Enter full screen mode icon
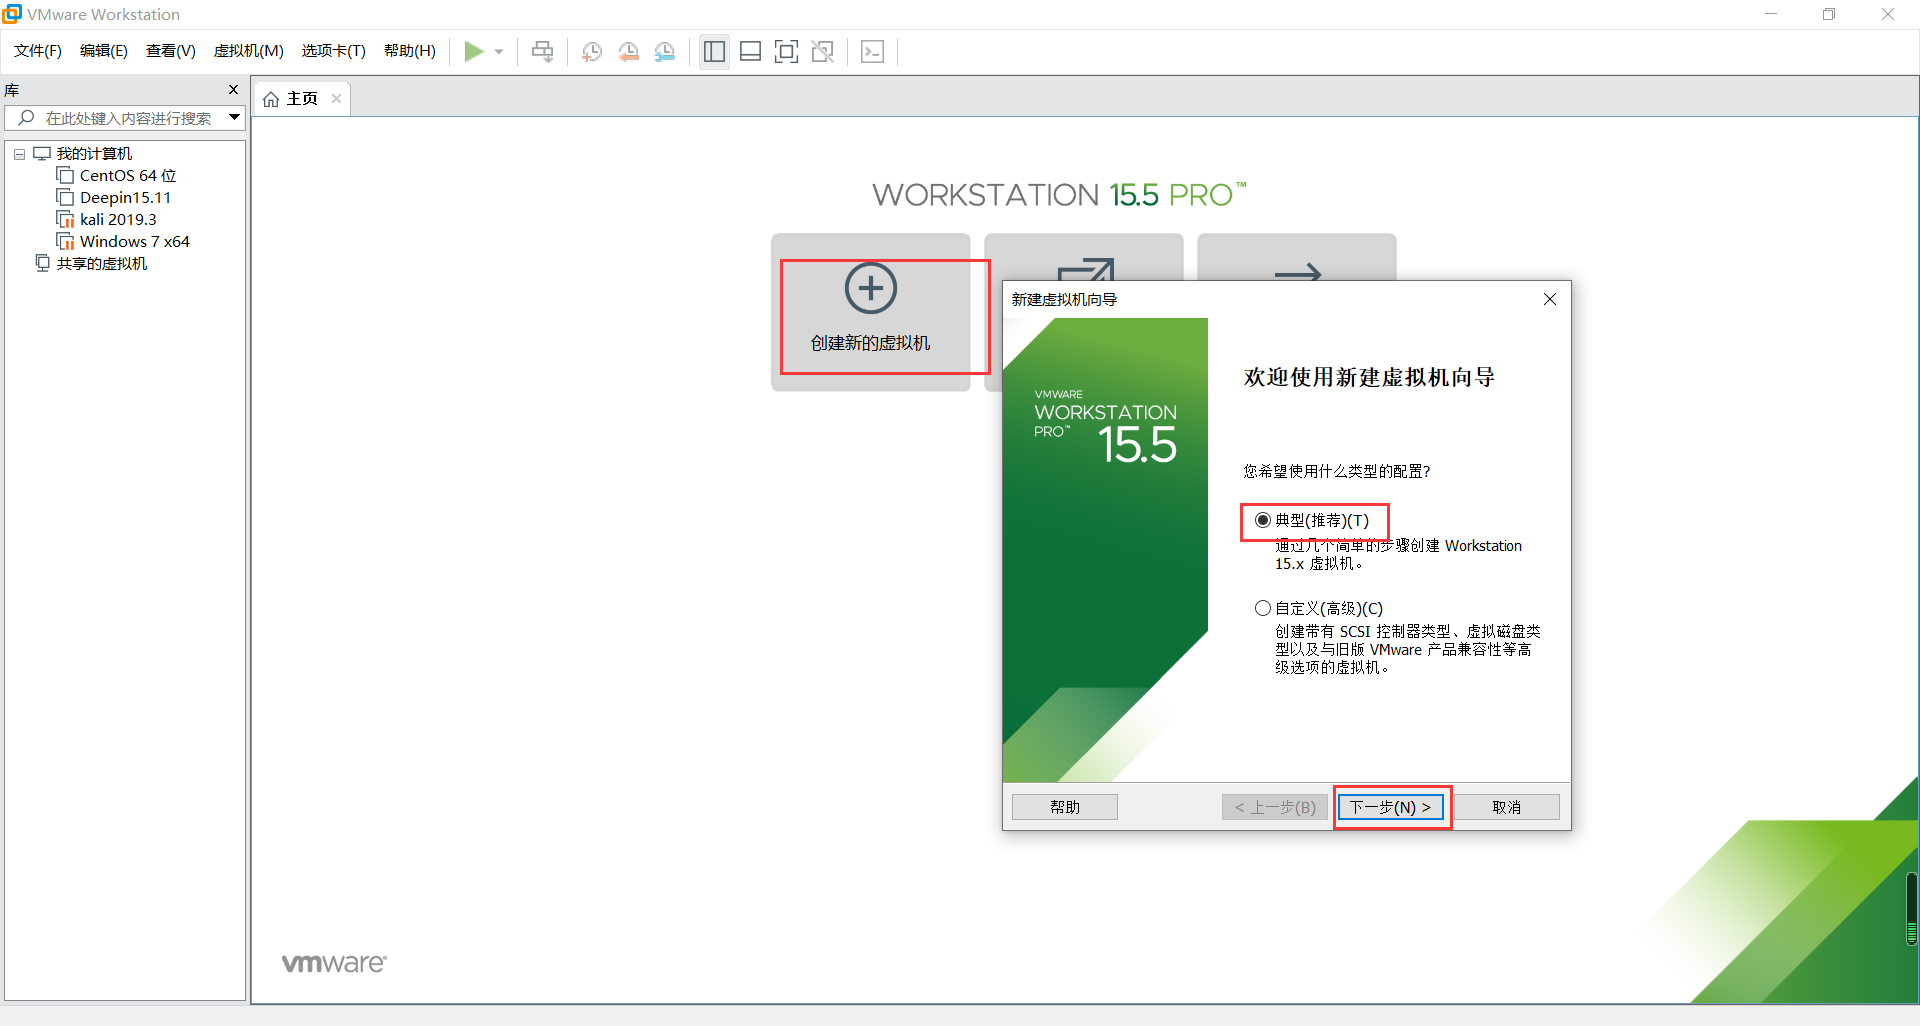The width and height of the screenshot is (1920, 1026). click(x=787, y=51)
